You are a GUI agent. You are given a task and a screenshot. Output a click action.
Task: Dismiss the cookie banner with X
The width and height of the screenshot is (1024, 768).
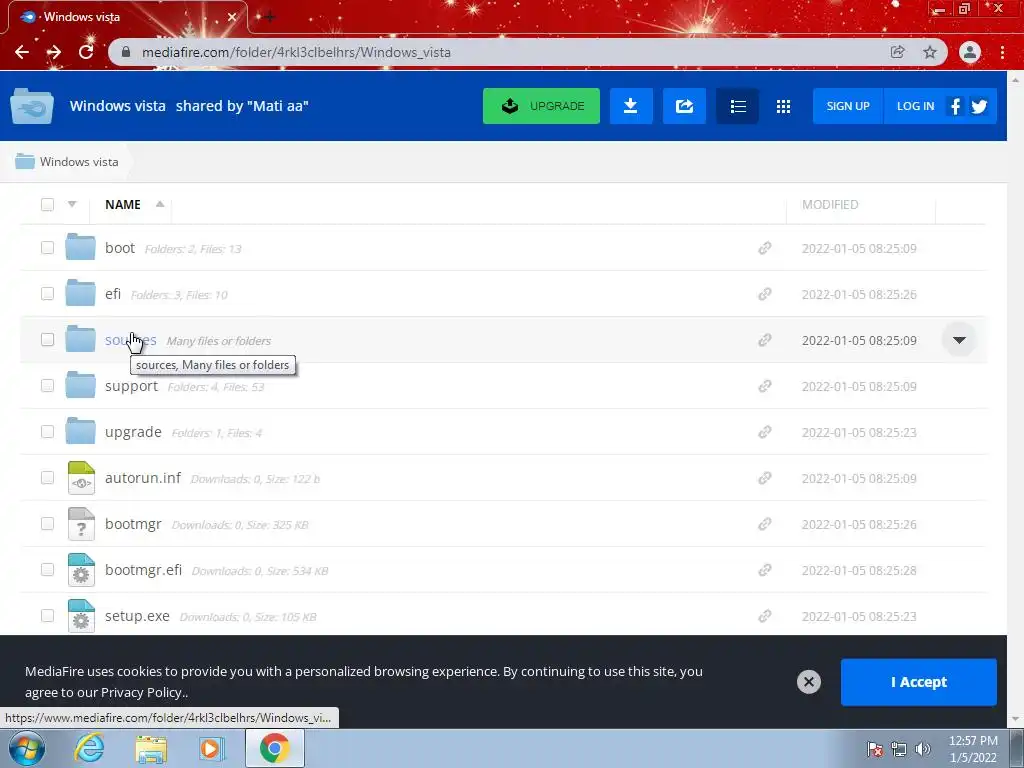click(x=808, y=682)
